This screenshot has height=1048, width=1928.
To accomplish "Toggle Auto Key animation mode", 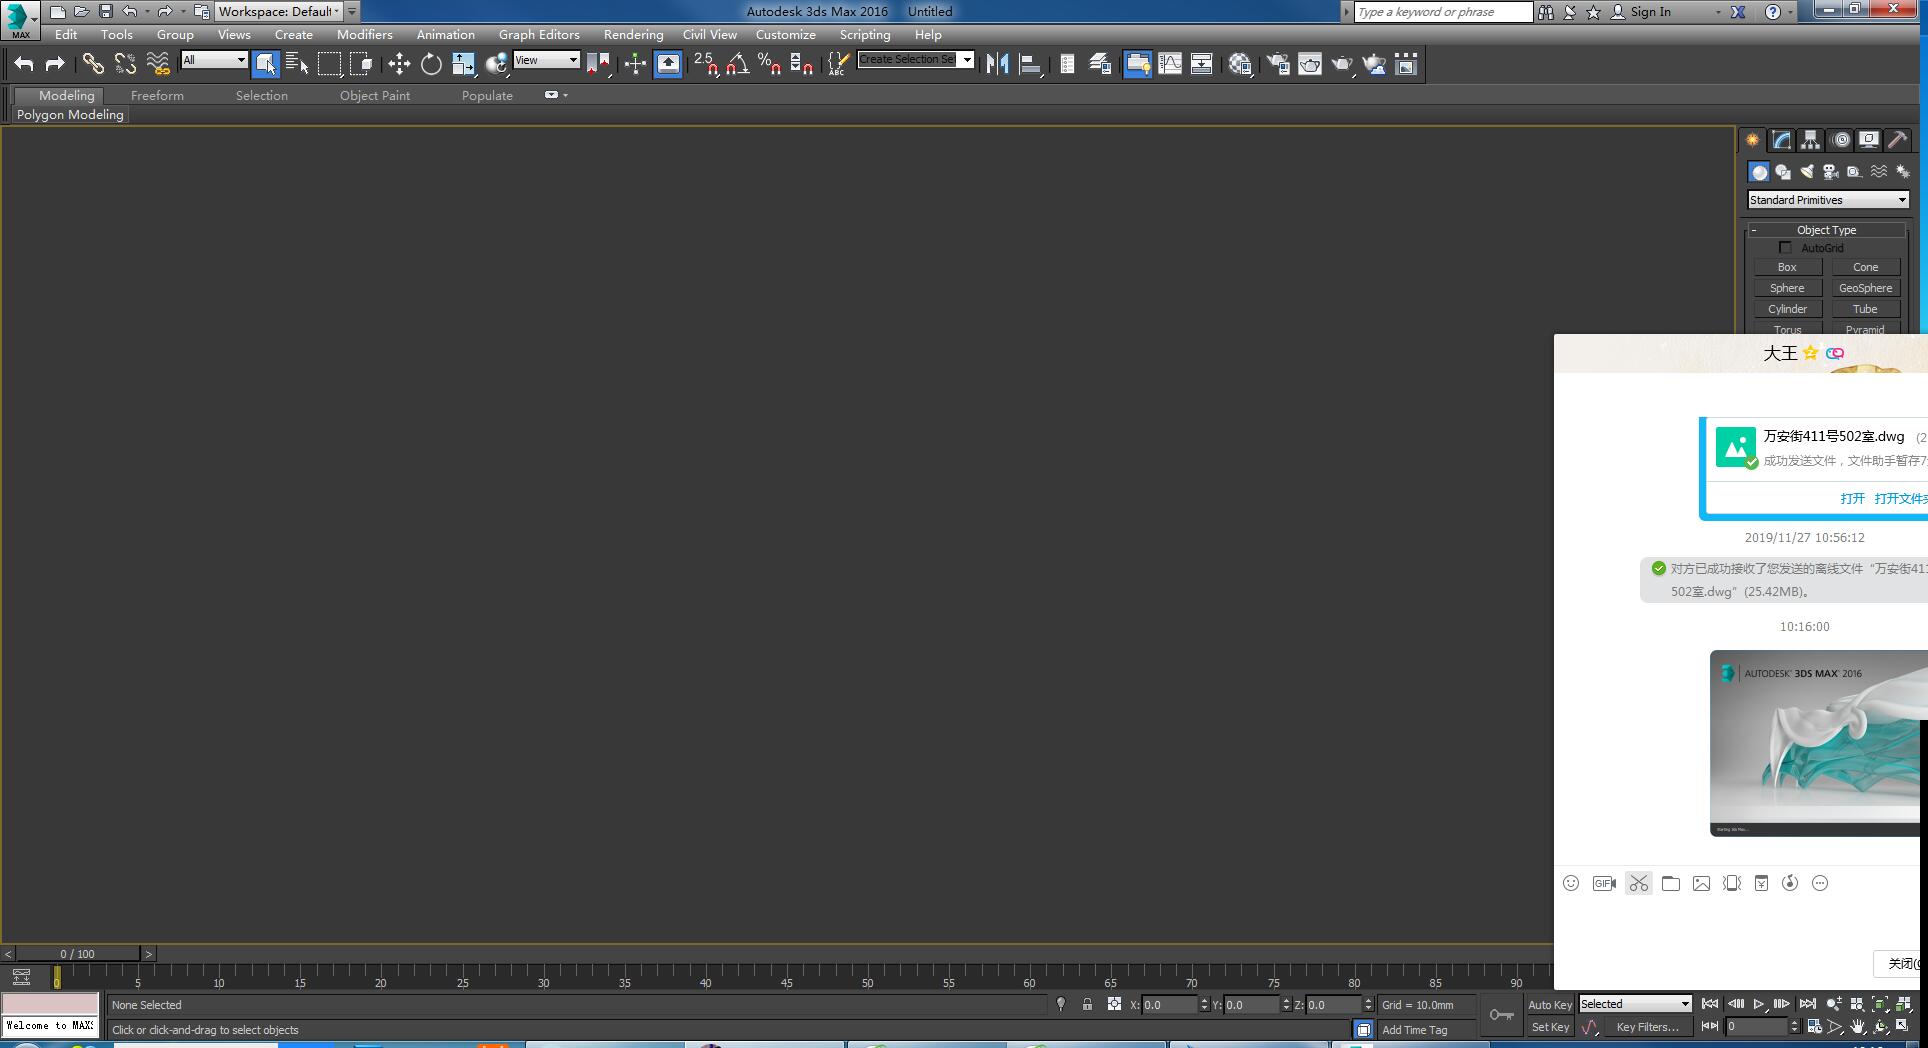I will click(x=1550, y=1005).
